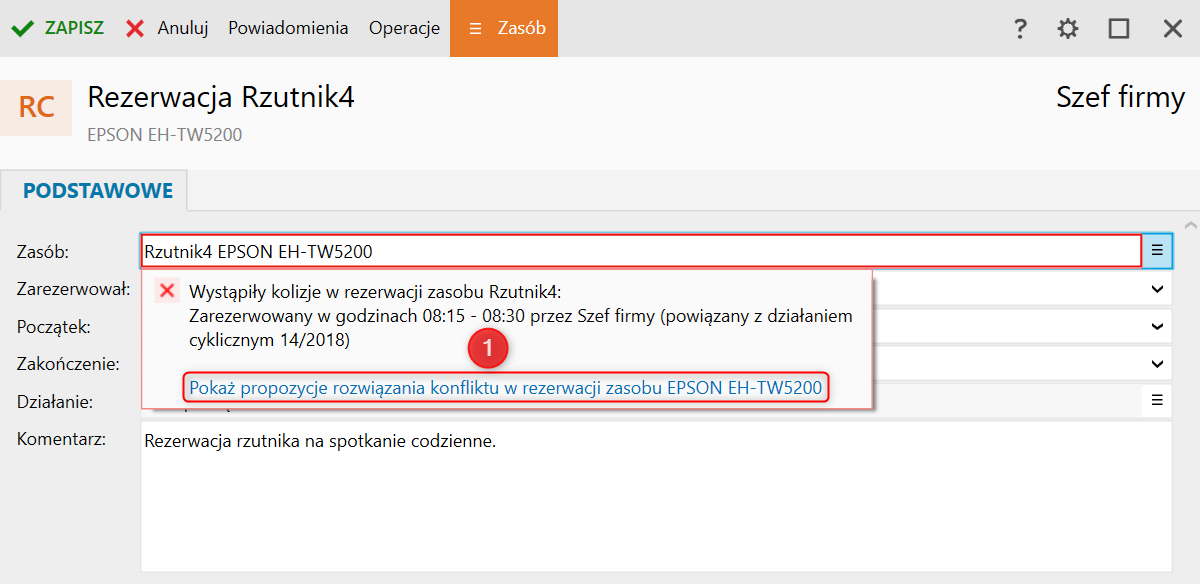Click the red step marker number 1
The height and width of the screenshot is (584, 1200).
tap(489, 349)
